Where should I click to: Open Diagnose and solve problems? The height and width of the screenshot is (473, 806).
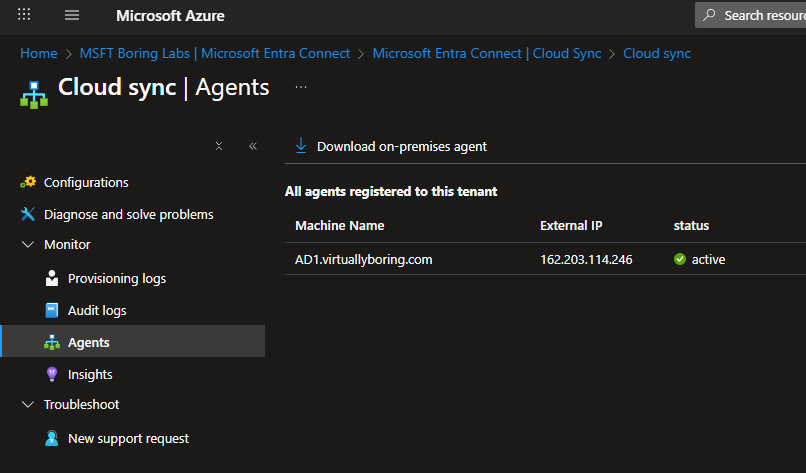pos(129,214)
